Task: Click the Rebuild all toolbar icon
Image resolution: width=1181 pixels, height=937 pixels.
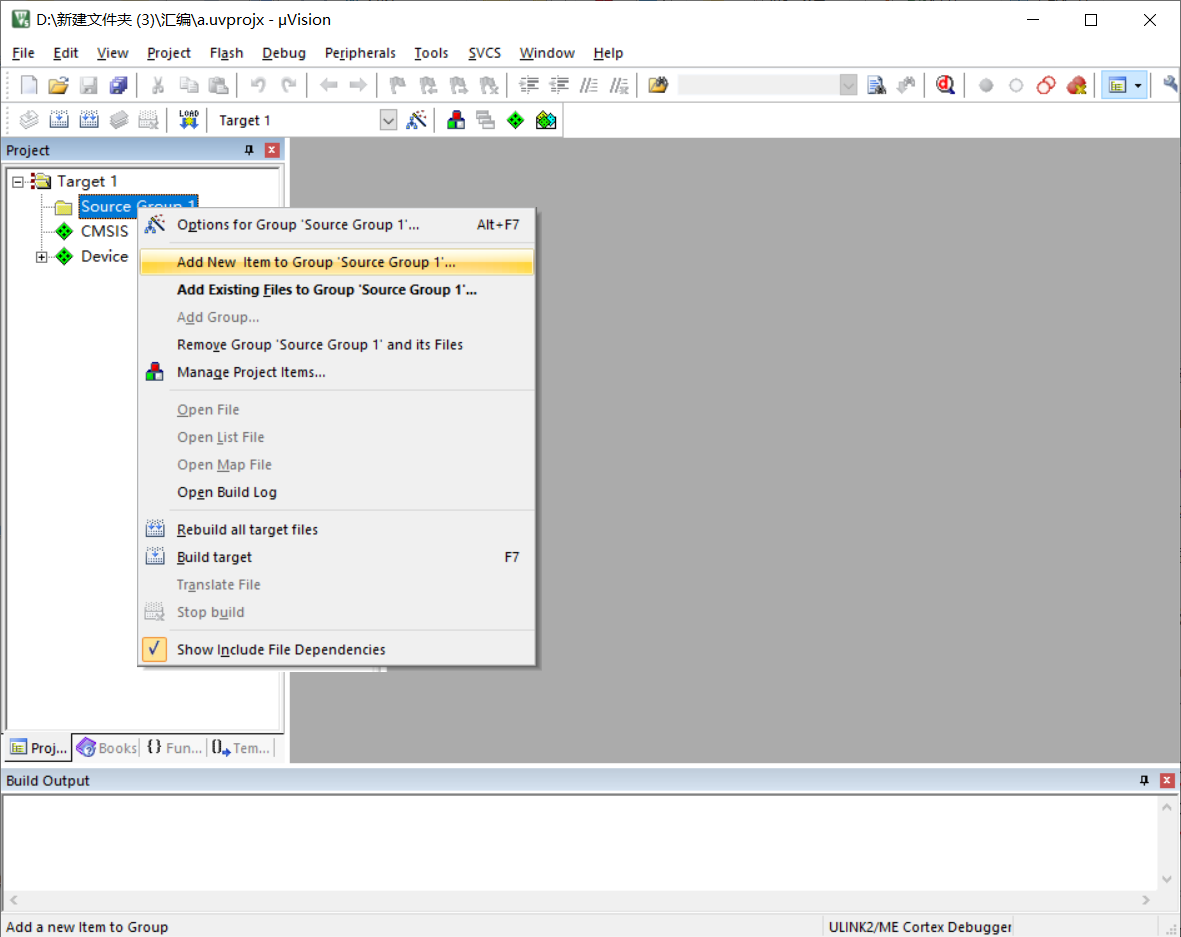Action: [x=89, y=120]
